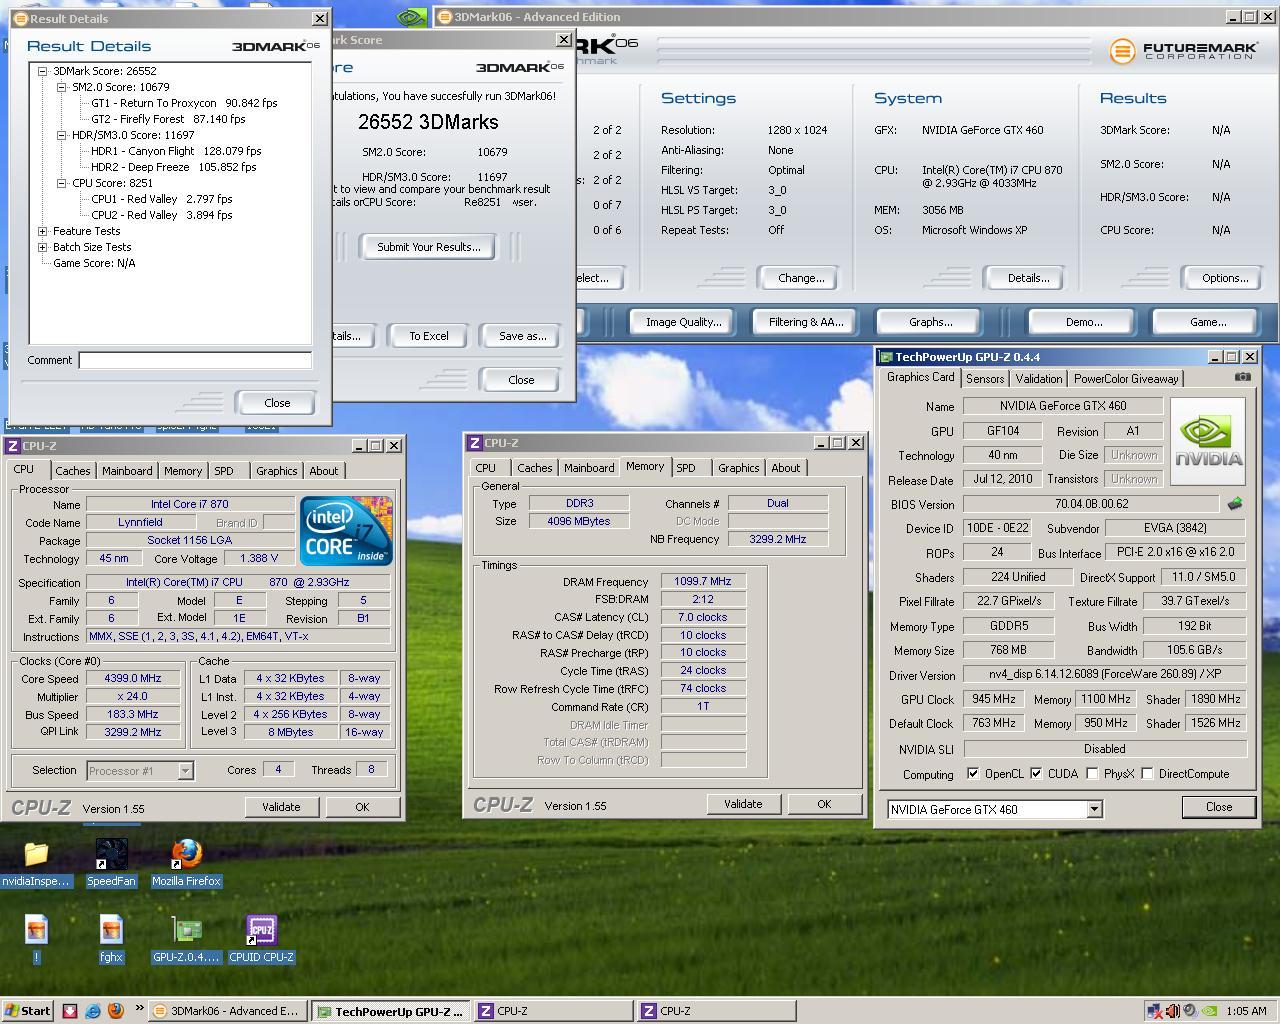Select the Game Score: N/A row
The width and height of the screenshot is (1280, 1024).
[94, 263]
